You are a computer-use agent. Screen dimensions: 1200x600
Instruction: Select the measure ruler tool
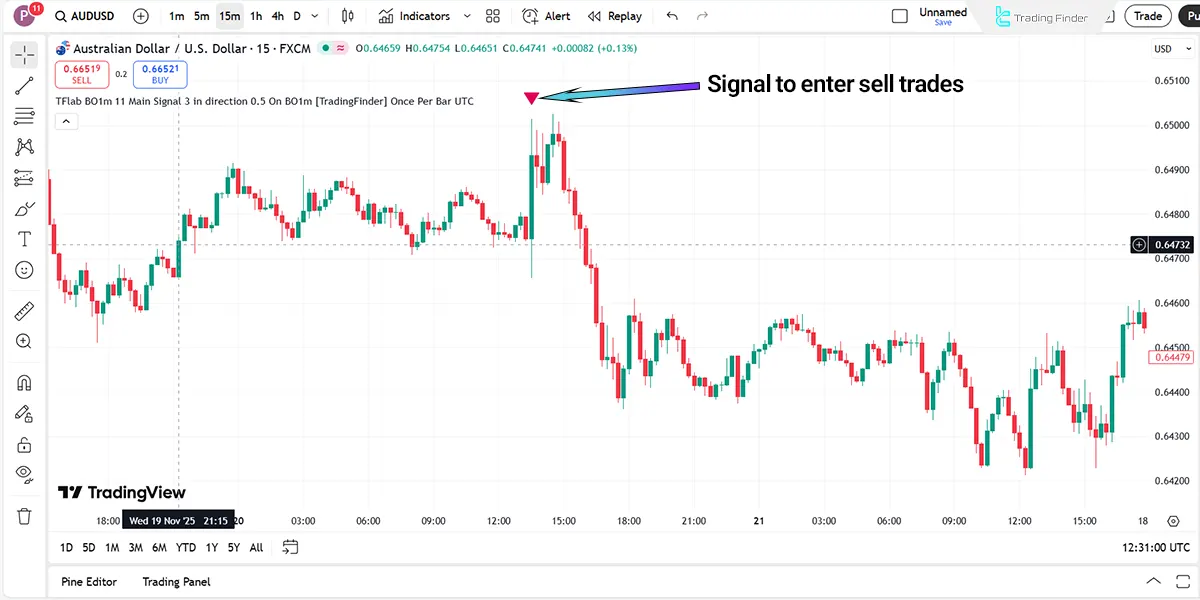(x=24, y=310)
